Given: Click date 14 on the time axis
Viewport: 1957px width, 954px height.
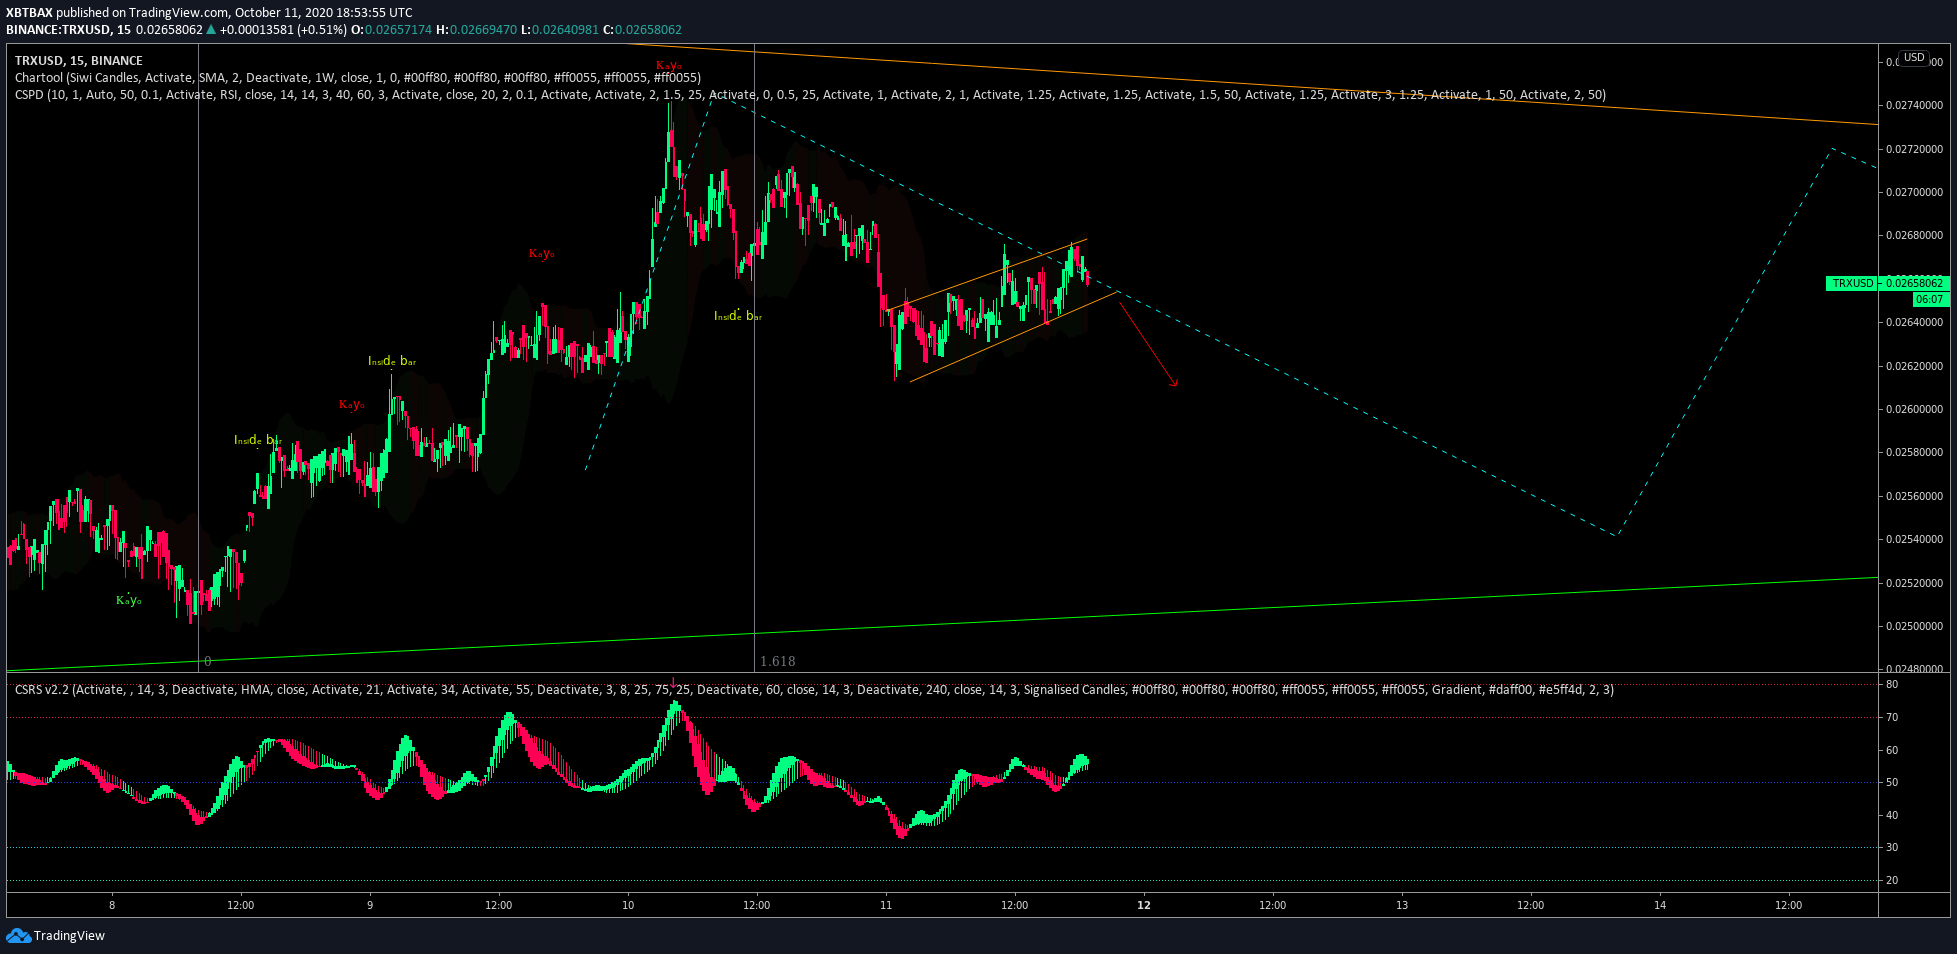Looking at the screenshot, I should (1660, 905).
